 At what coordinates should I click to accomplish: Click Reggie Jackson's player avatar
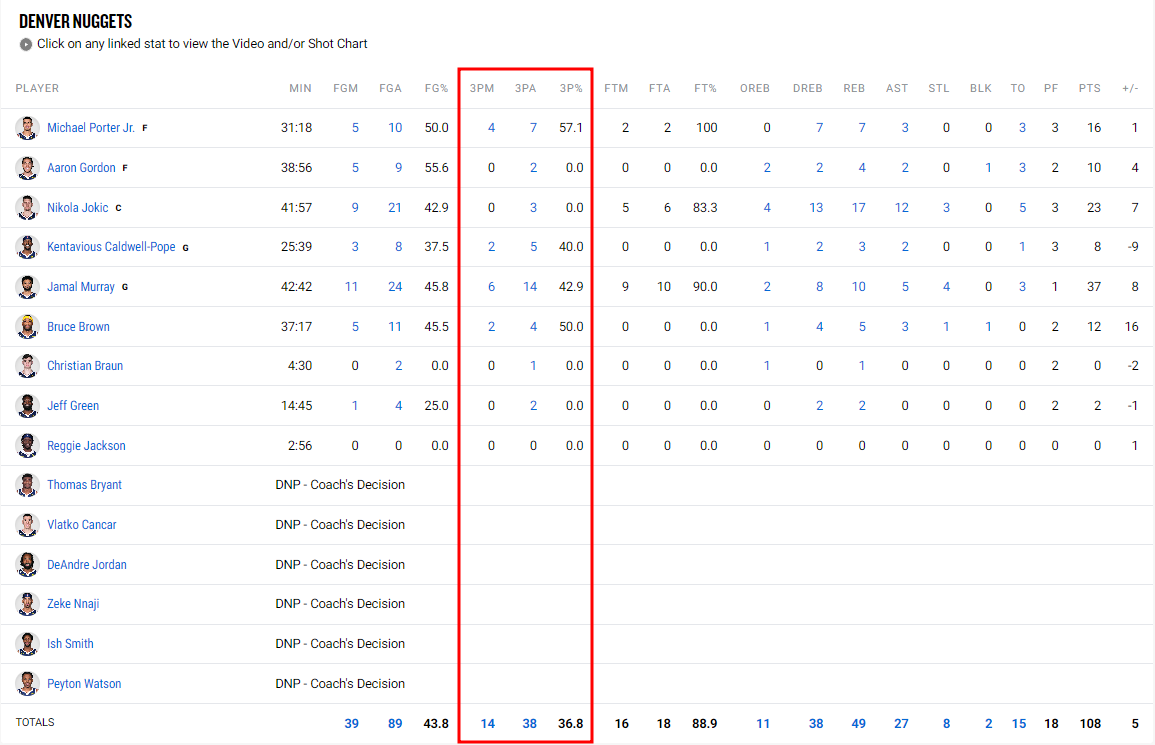[x=27, y=446]
